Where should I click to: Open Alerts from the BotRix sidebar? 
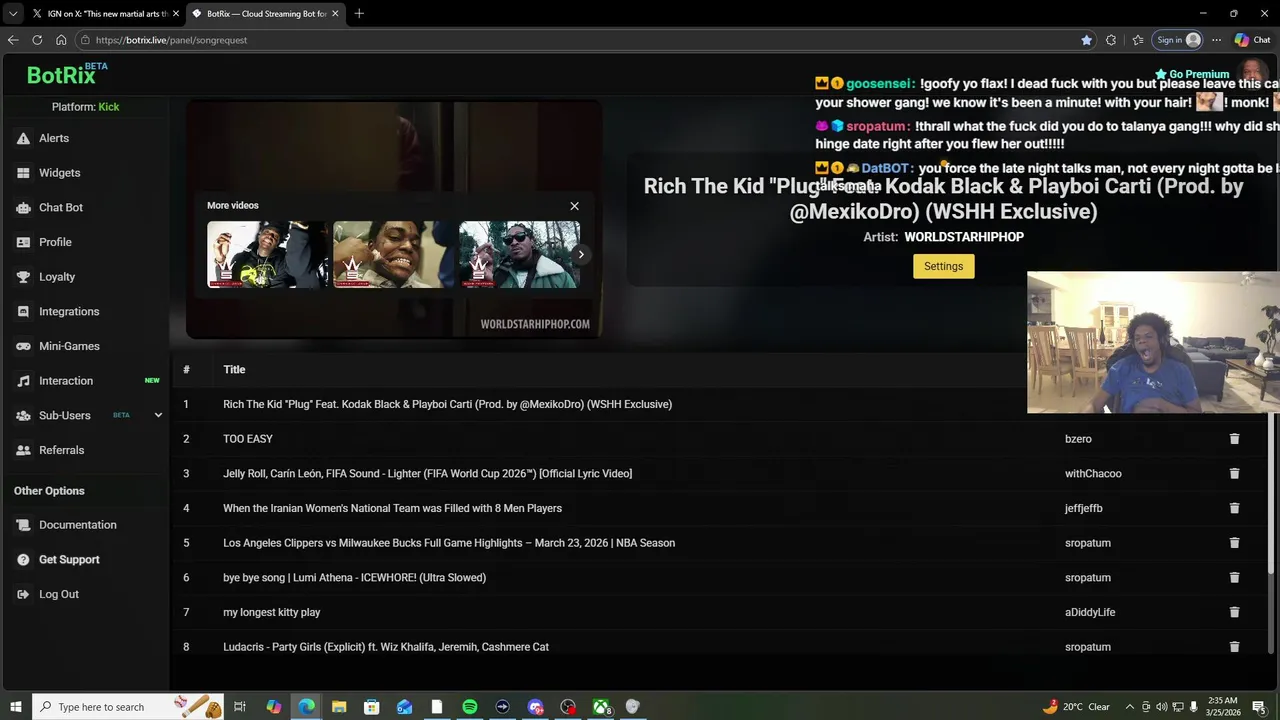click(x=54, y=138)
